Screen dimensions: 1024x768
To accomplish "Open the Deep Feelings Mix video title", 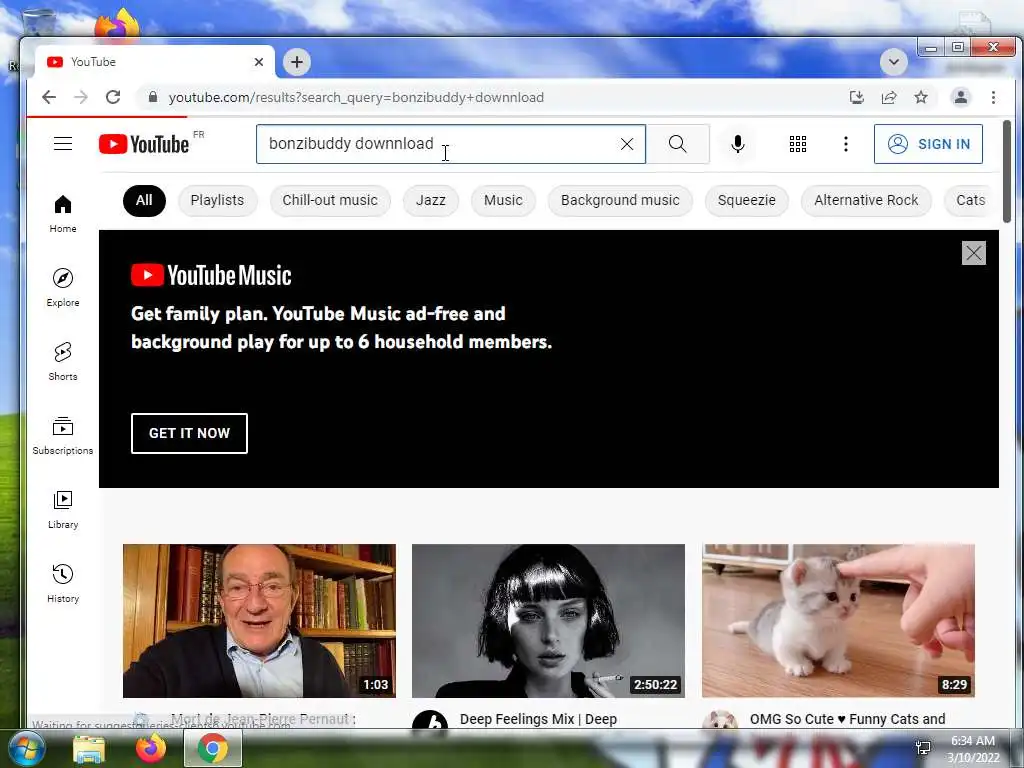I will [538, 719].
